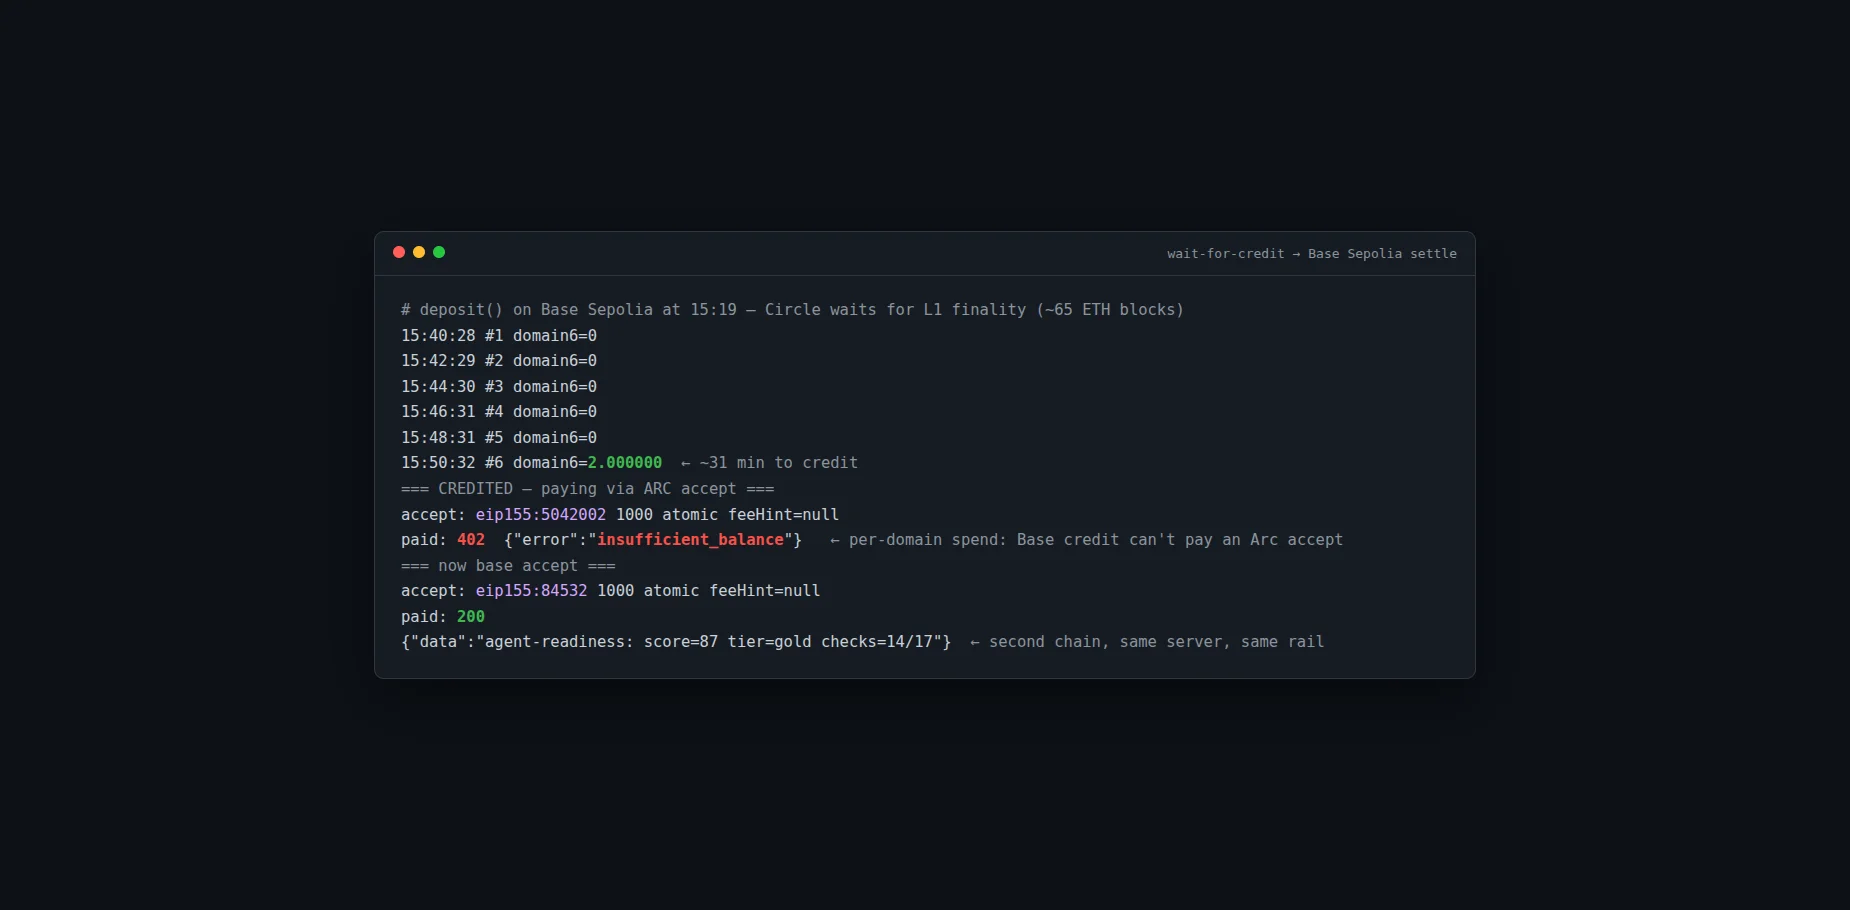
Task: Click the chain id "eip155:5042002"
Action: (x=541, y=515)
